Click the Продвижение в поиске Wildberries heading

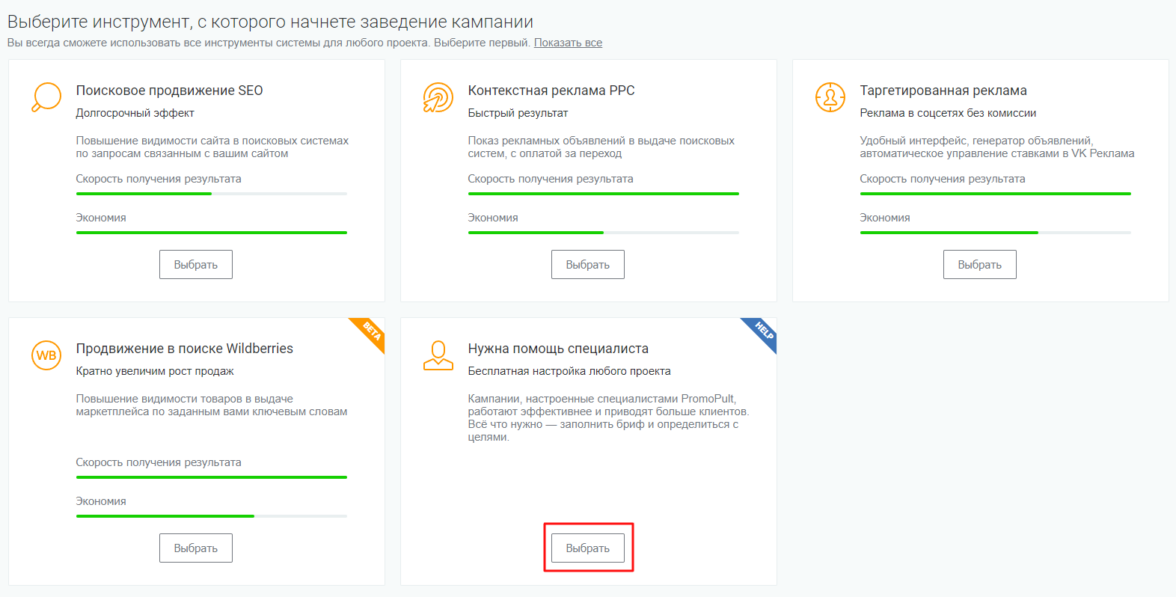click(184, 349)
